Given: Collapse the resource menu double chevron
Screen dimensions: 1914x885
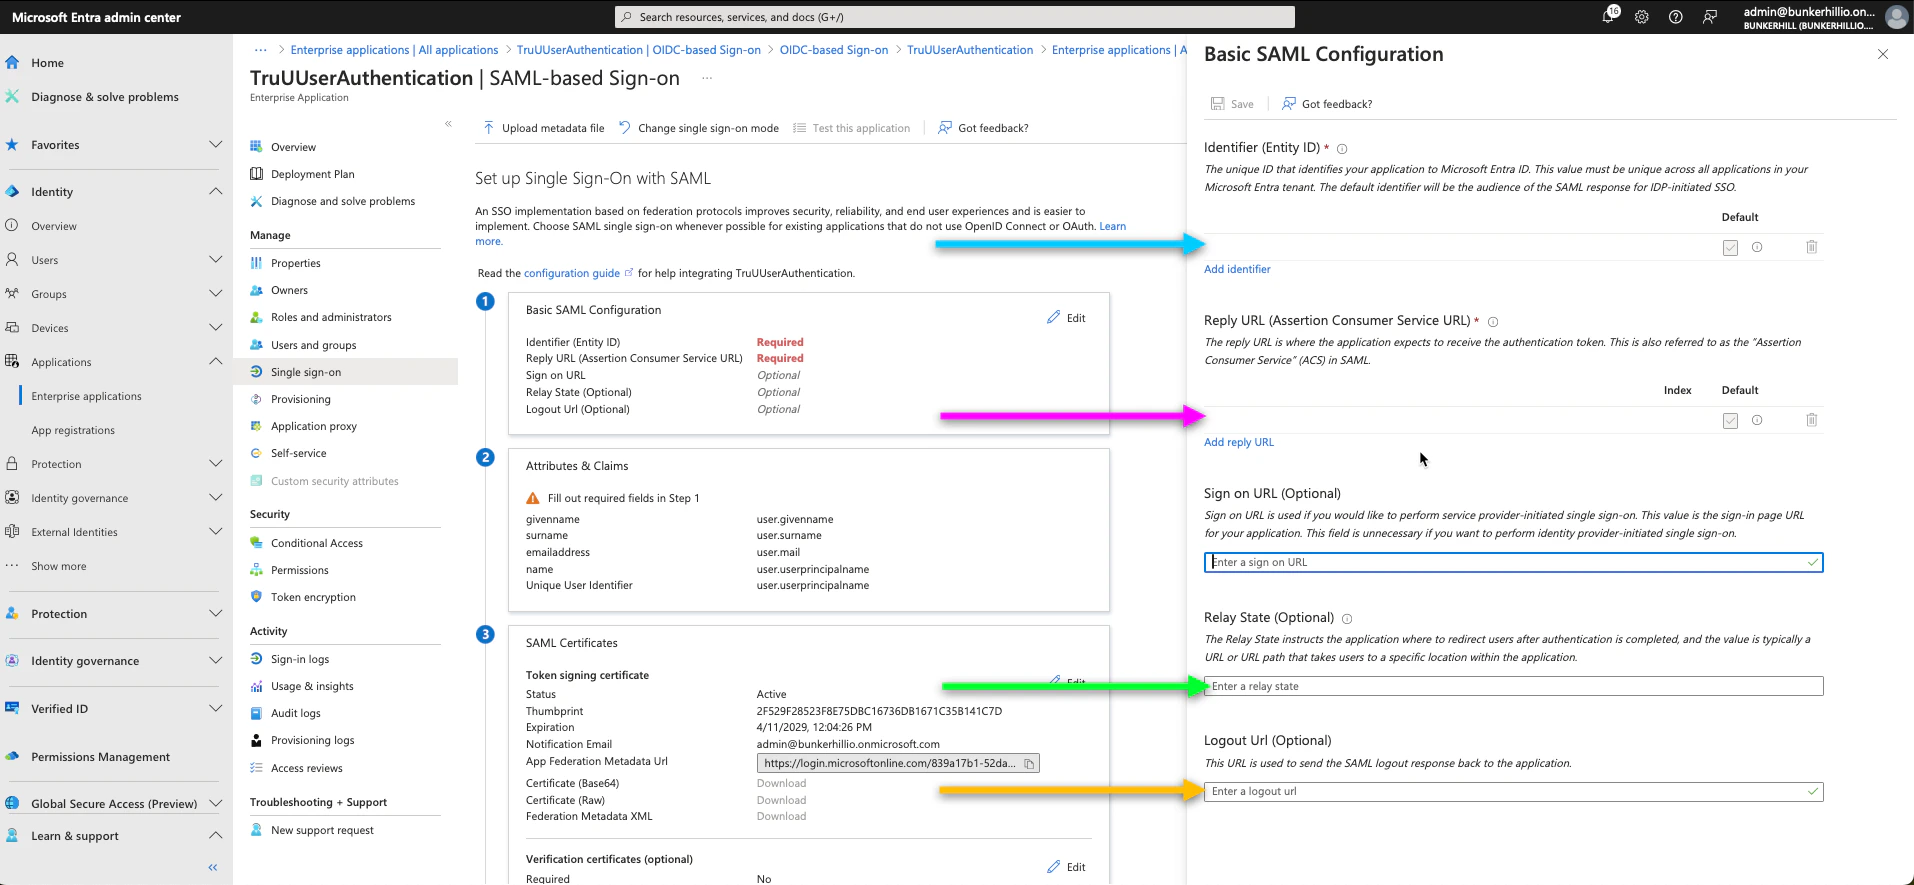Looking at the screenshot, I should pos(448,124).
